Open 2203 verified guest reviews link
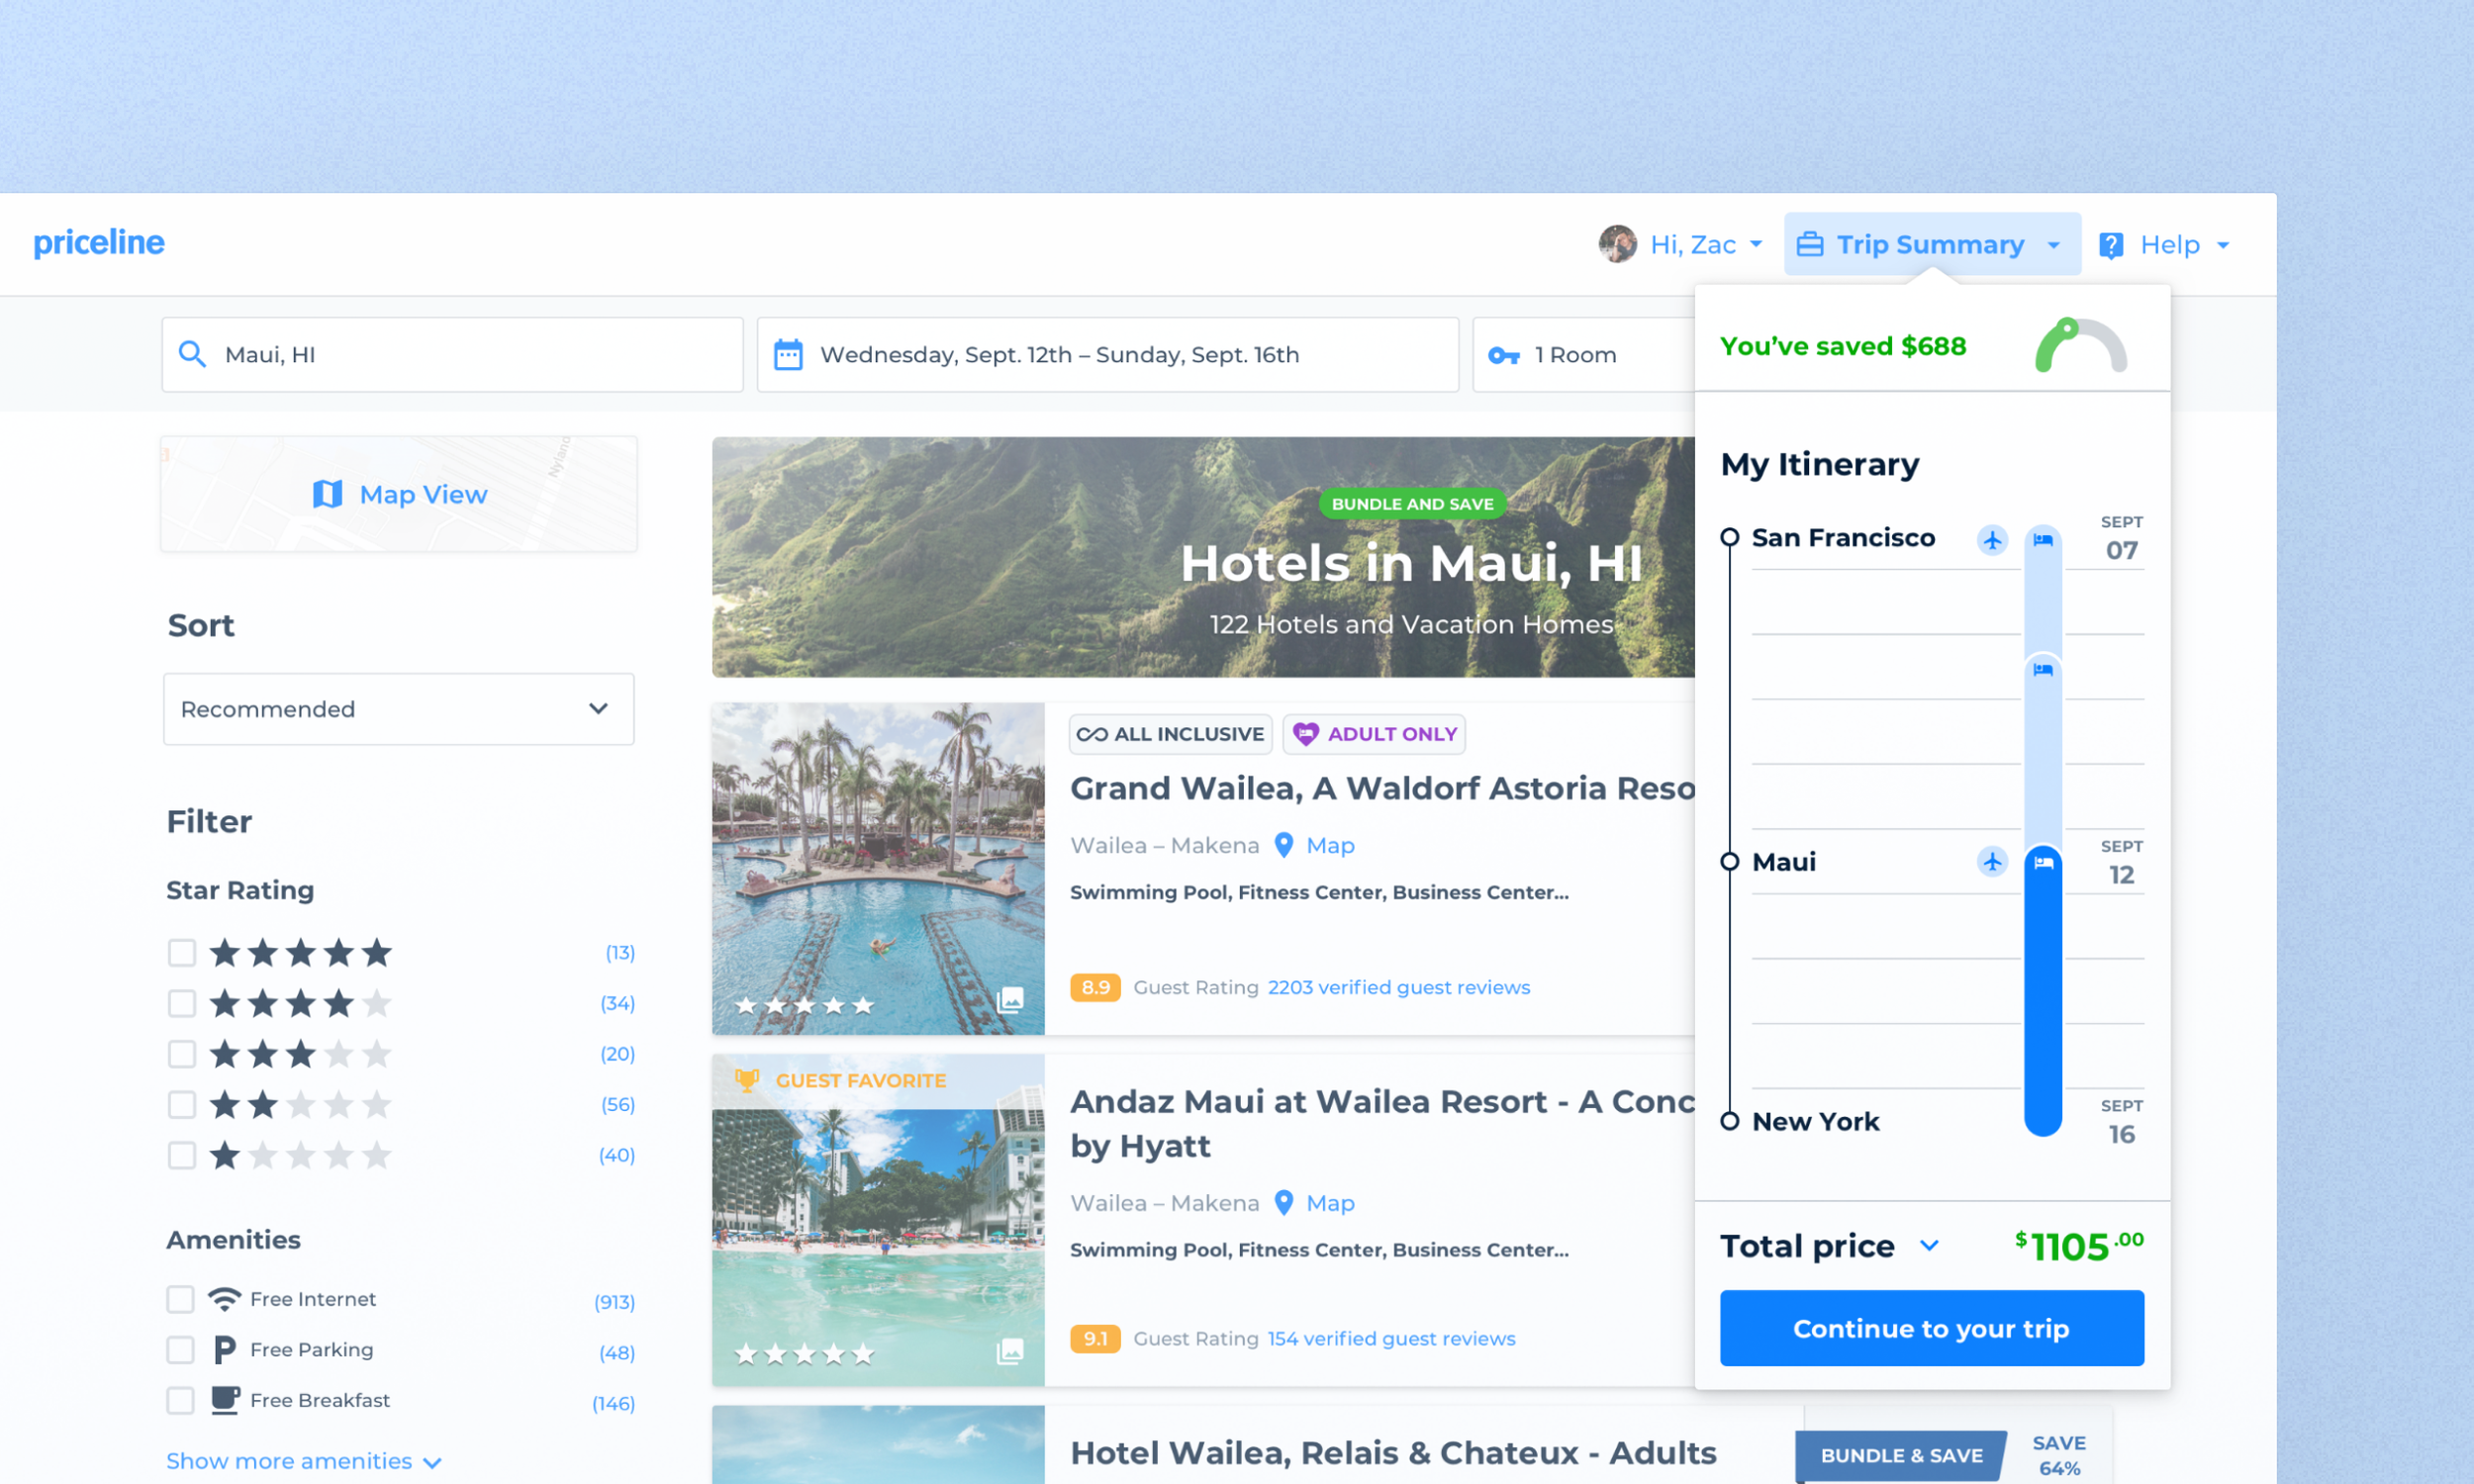This screenshot has width=2474, height=1484. pyautogui.click(x=1398, y=987)
